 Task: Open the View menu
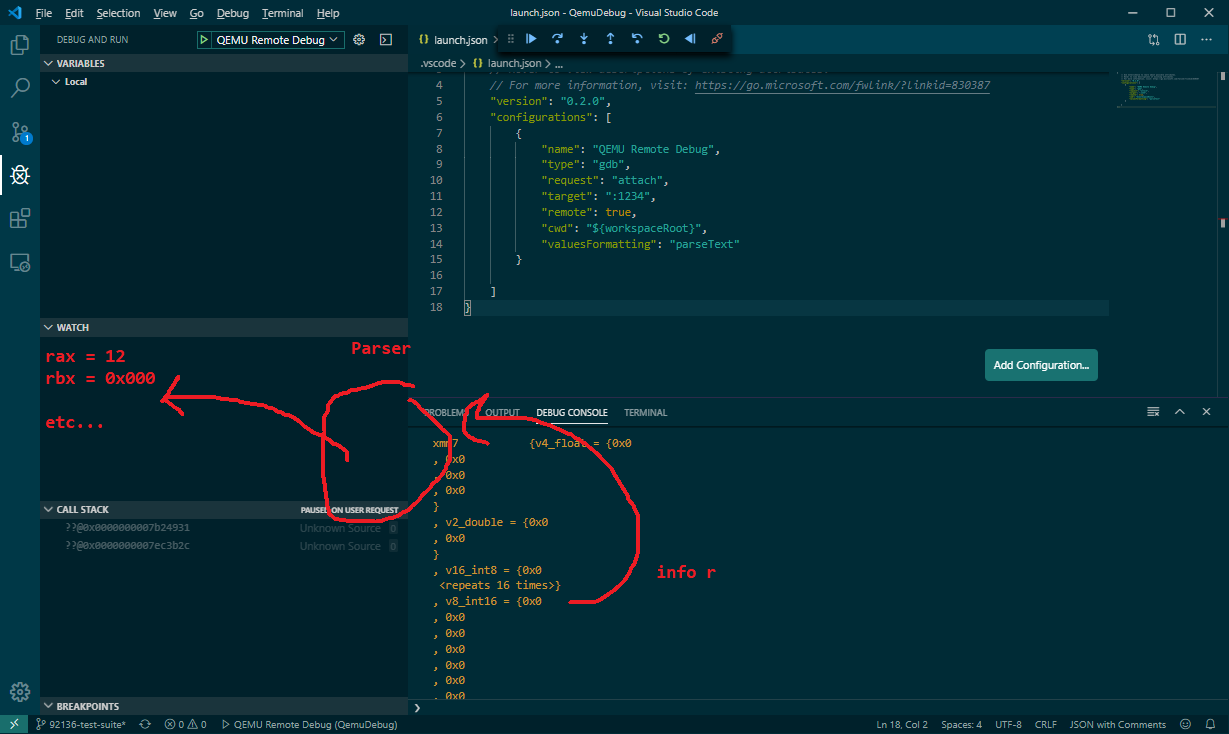pos(166,13)
